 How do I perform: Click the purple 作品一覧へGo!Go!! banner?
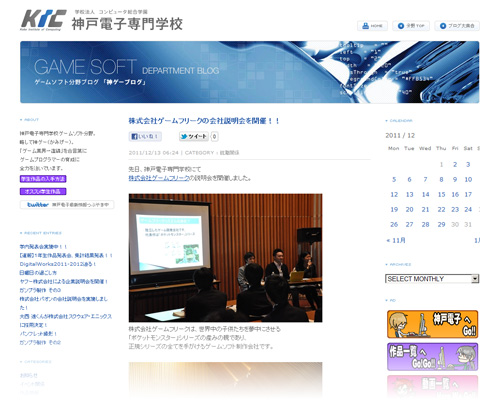point(432,357)
